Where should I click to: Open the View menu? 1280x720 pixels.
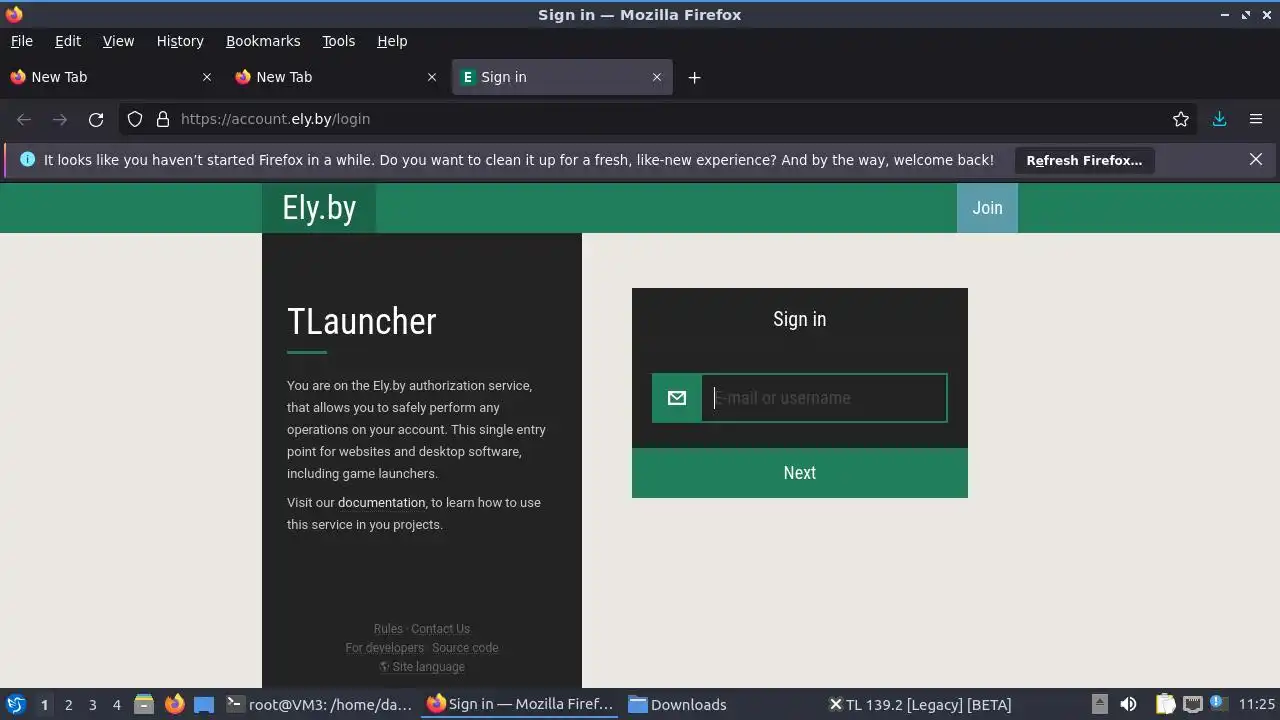tap(118, 41)
